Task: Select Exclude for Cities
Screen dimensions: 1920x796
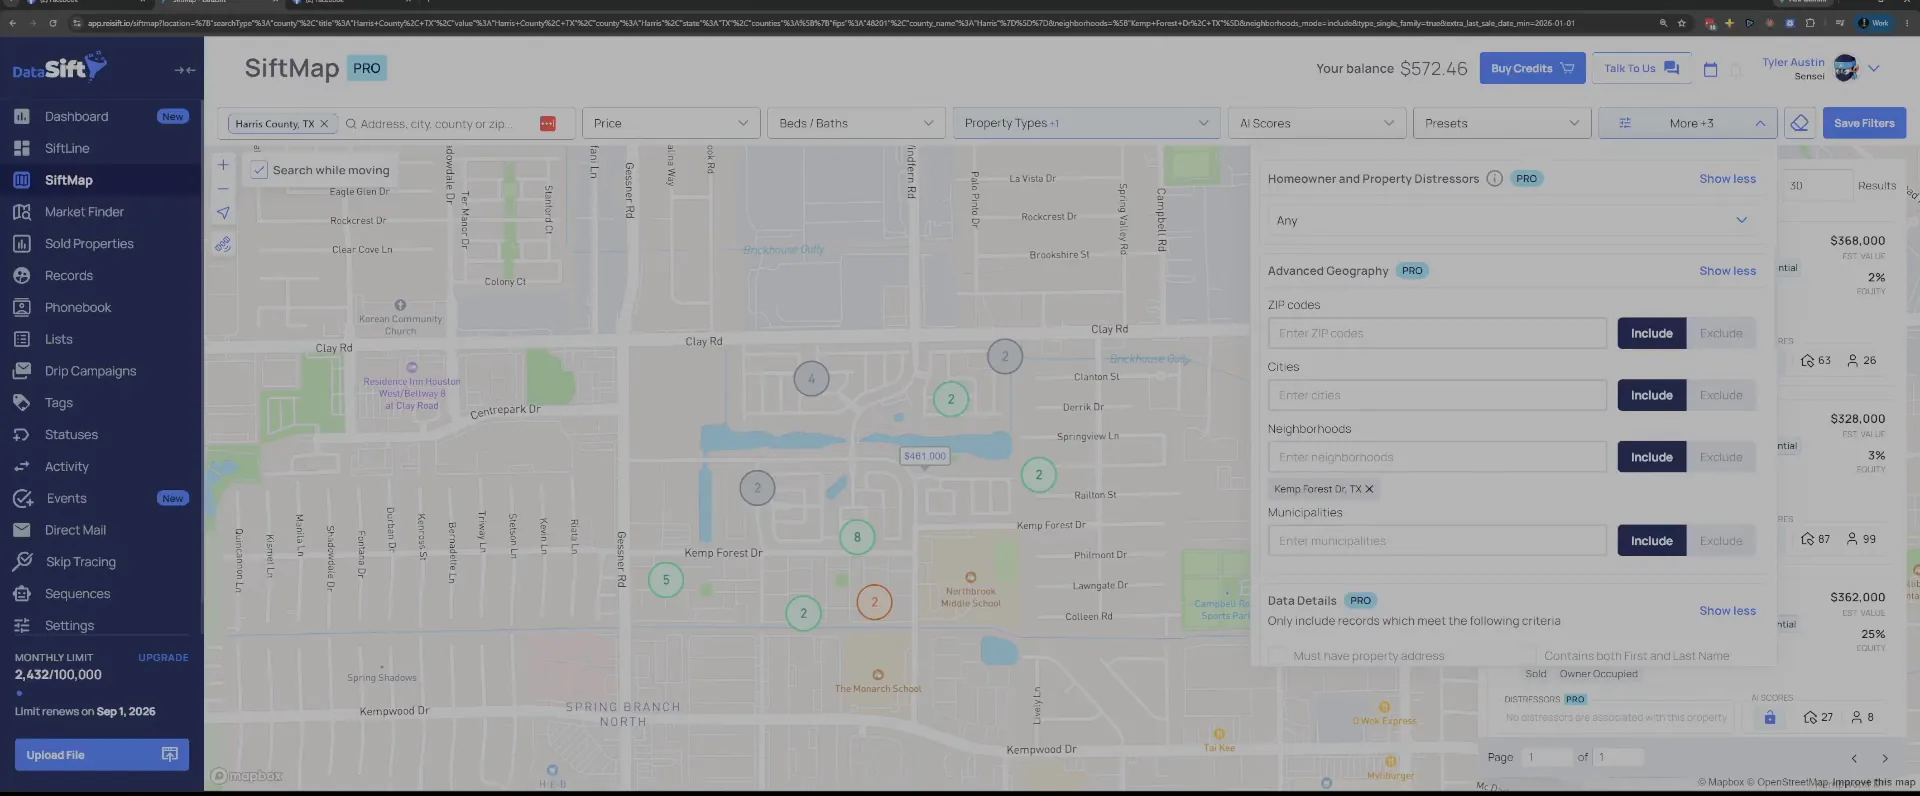Action: [x=1721, y=395]
